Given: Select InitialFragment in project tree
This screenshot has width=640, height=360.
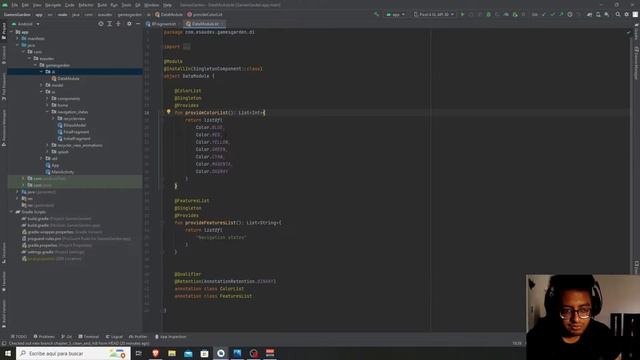Looking at the screenshot, I should tap(74, 138).
